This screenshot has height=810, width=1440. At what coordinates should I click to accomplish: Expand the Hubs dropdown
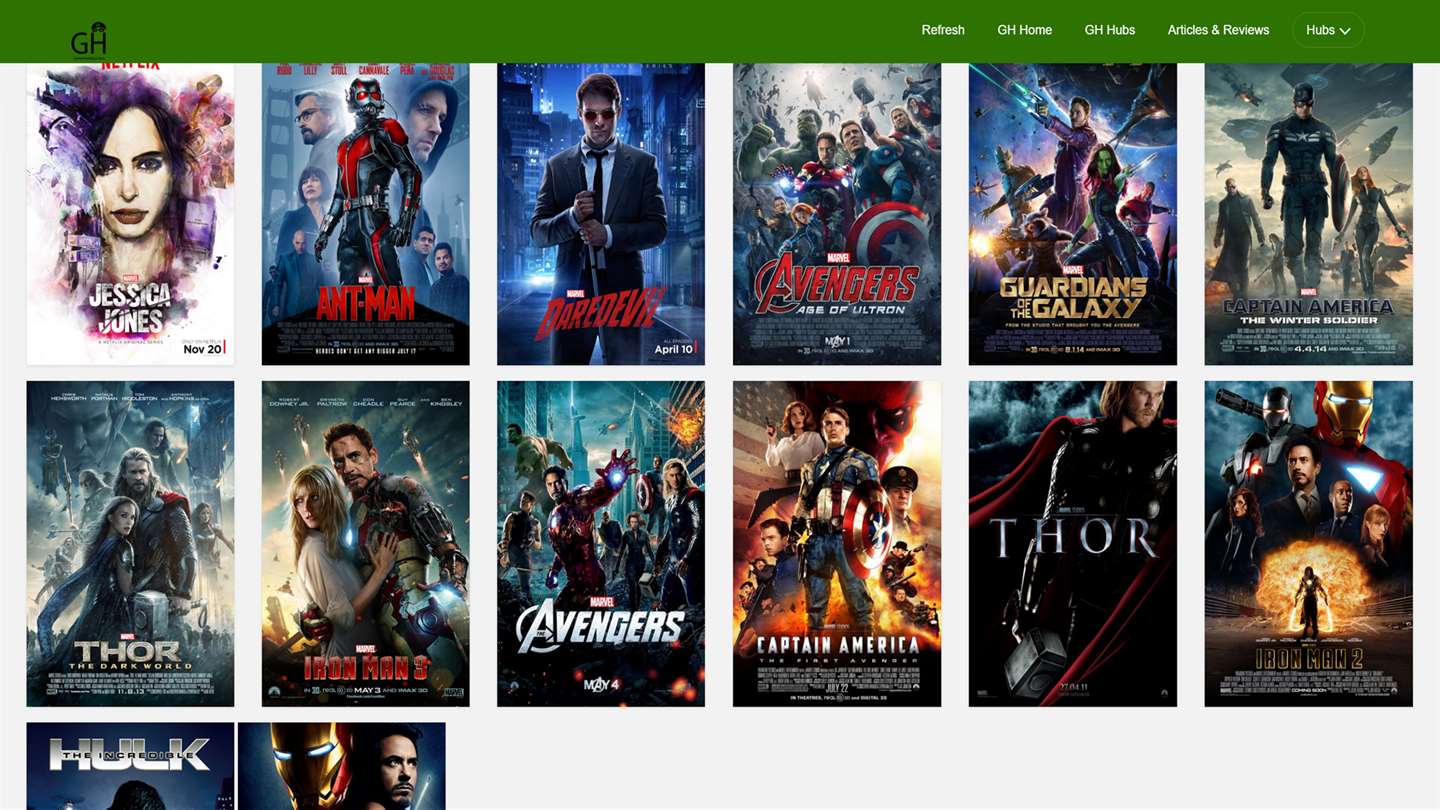pos(1328,30)
